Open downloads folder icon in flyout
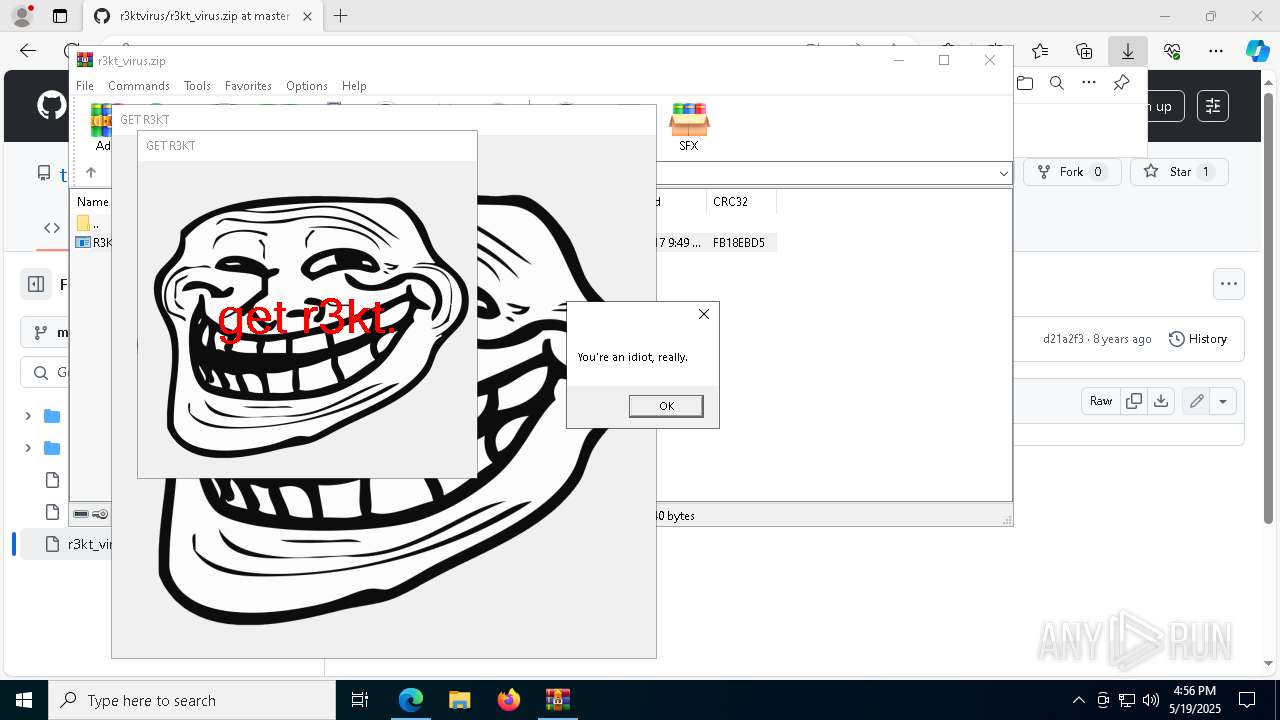This screenshot has height=720, width=1280. [1025, 83]
